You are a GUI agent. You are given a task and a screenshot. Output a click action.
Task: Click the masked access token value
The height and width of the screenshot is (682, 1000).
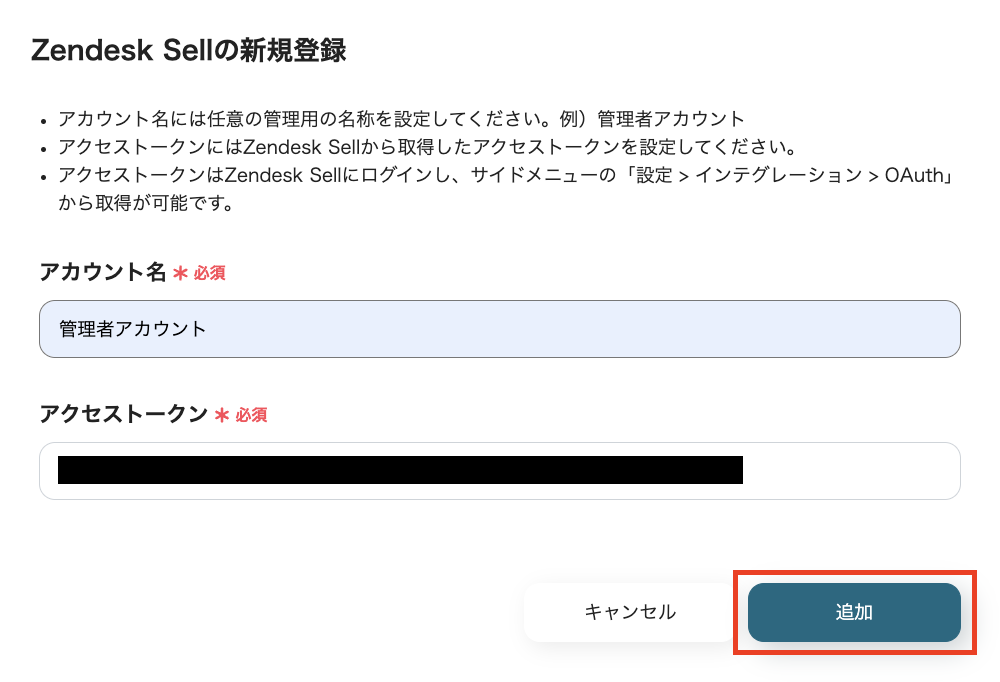click(x=400, y=470)
